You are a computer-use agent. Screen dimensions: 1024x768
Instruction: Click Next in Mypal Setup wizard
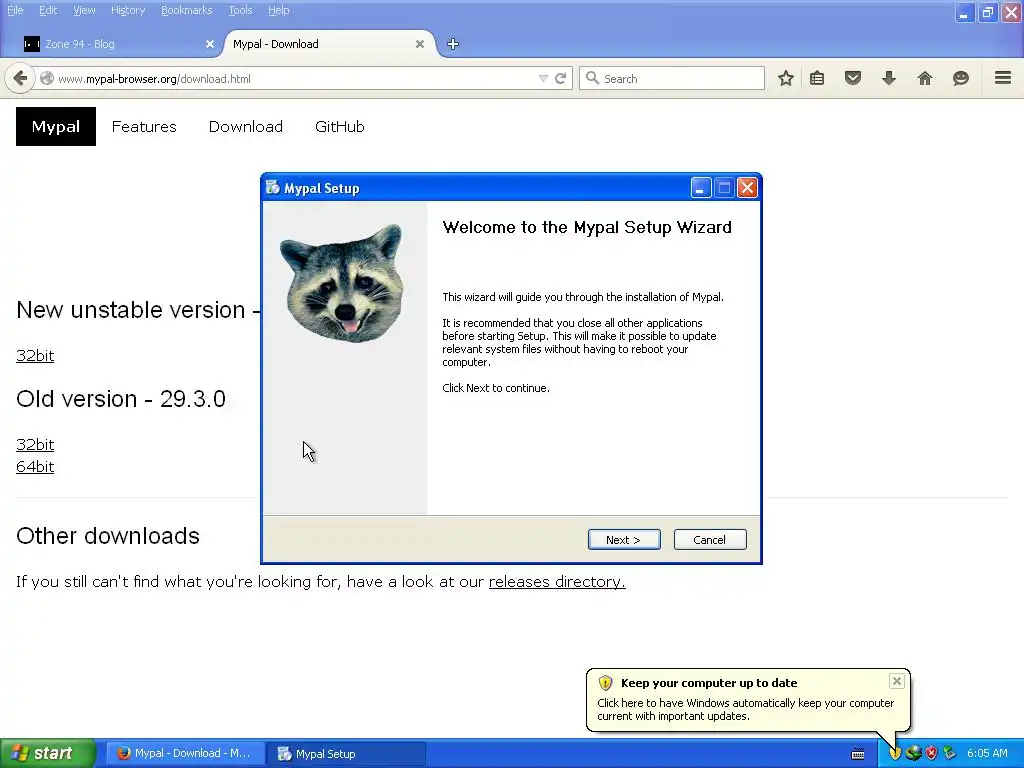624,539
